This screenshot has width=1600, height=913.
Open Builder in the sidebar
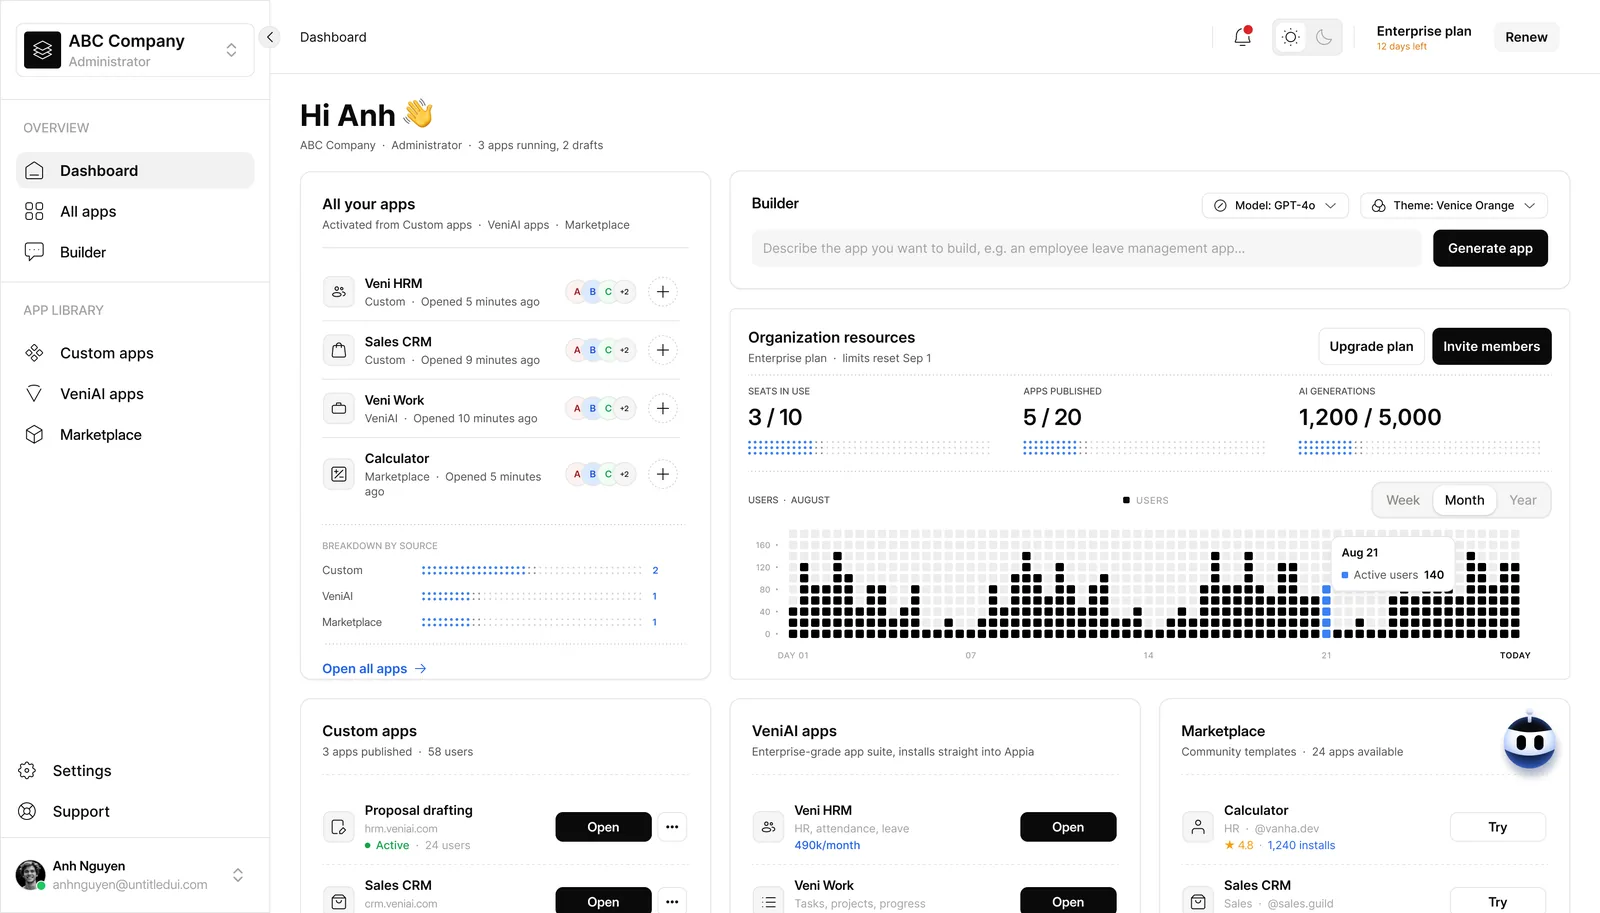[135, 252]
